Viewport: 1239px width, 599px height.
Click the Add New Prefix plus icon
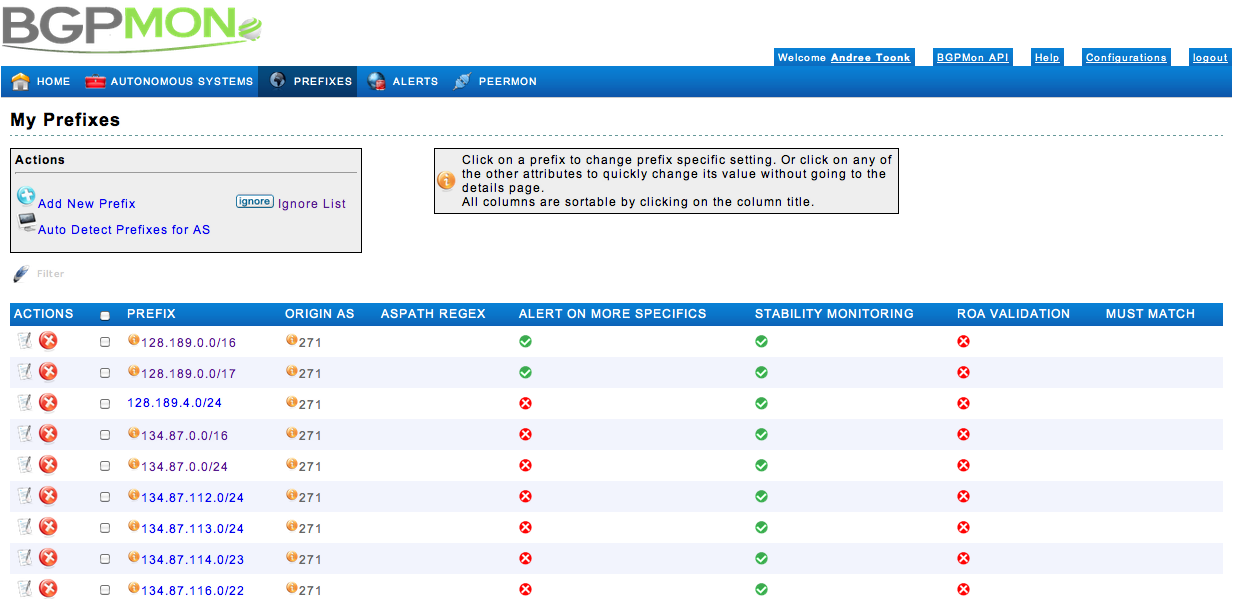(26, 197)
